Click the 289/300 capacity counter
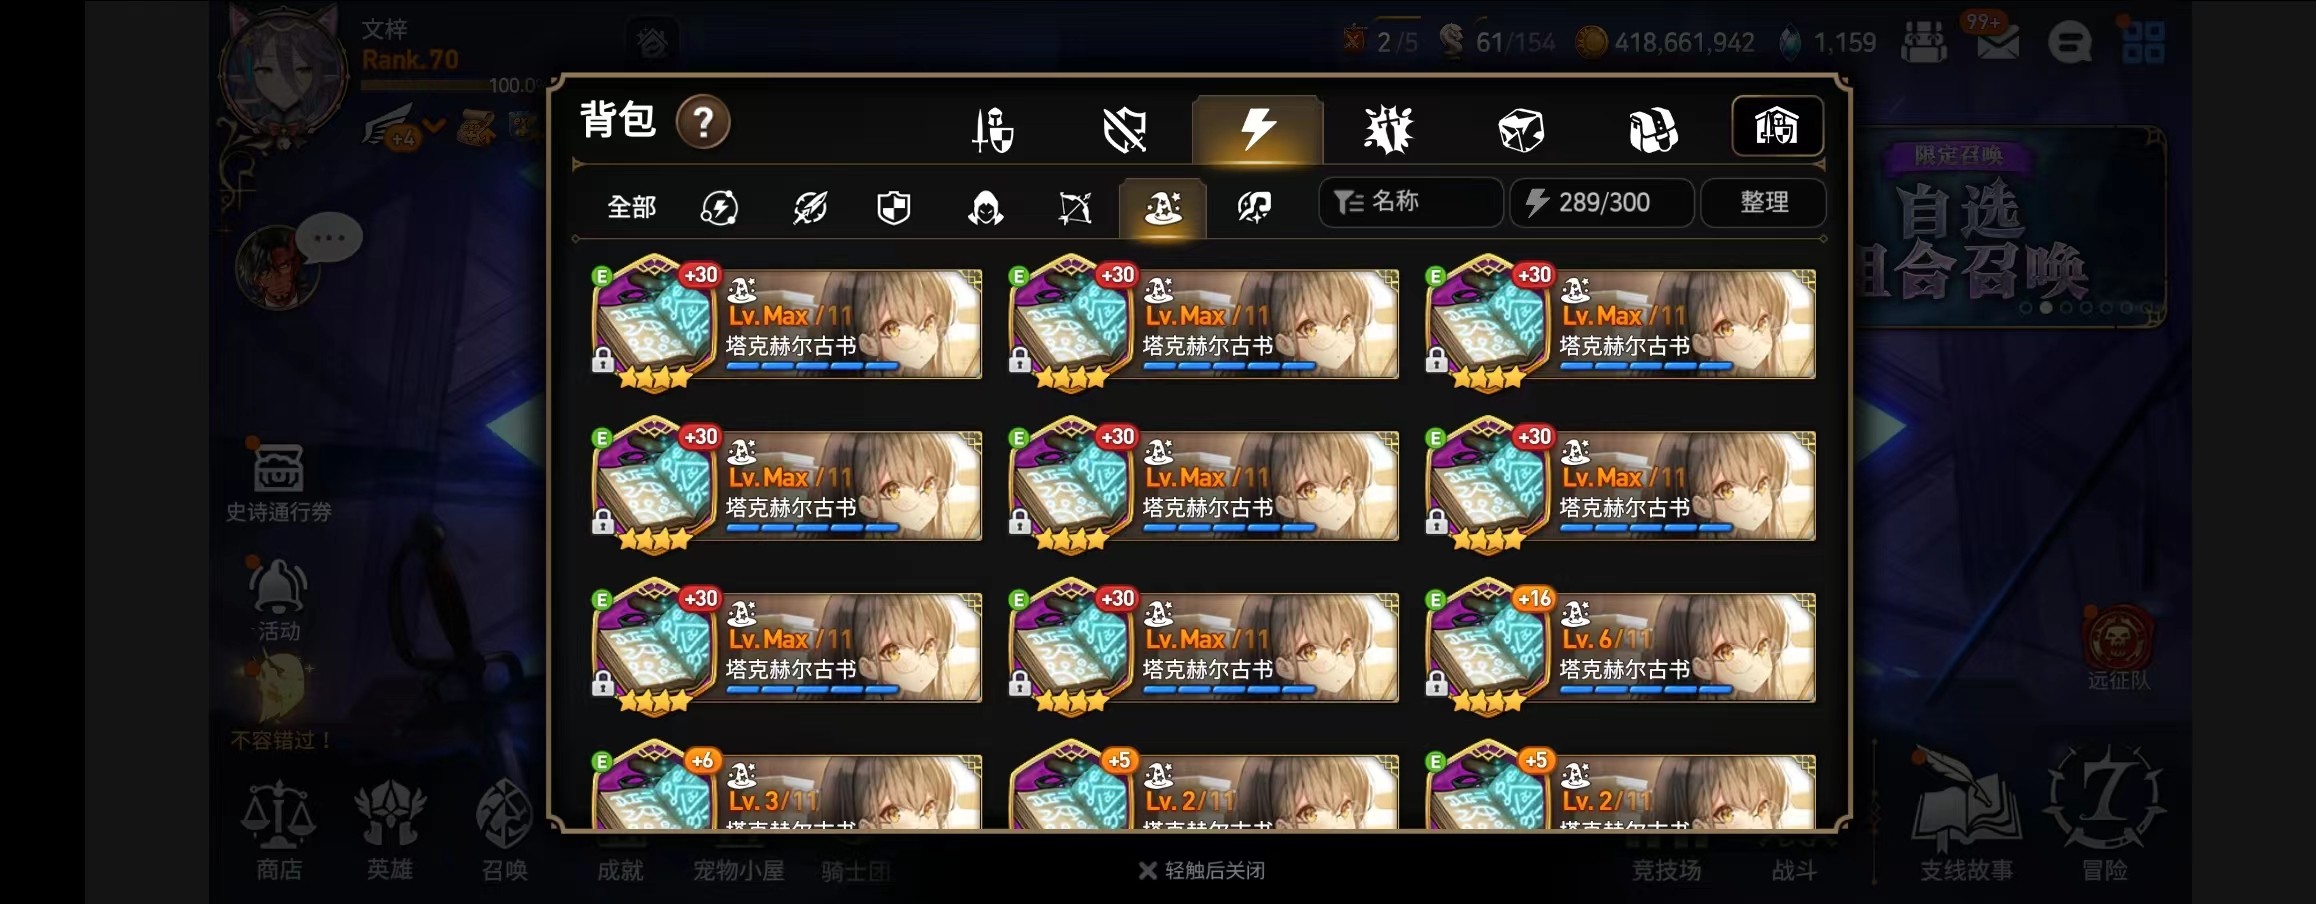2316x904 pixels. coord(1602,202)
